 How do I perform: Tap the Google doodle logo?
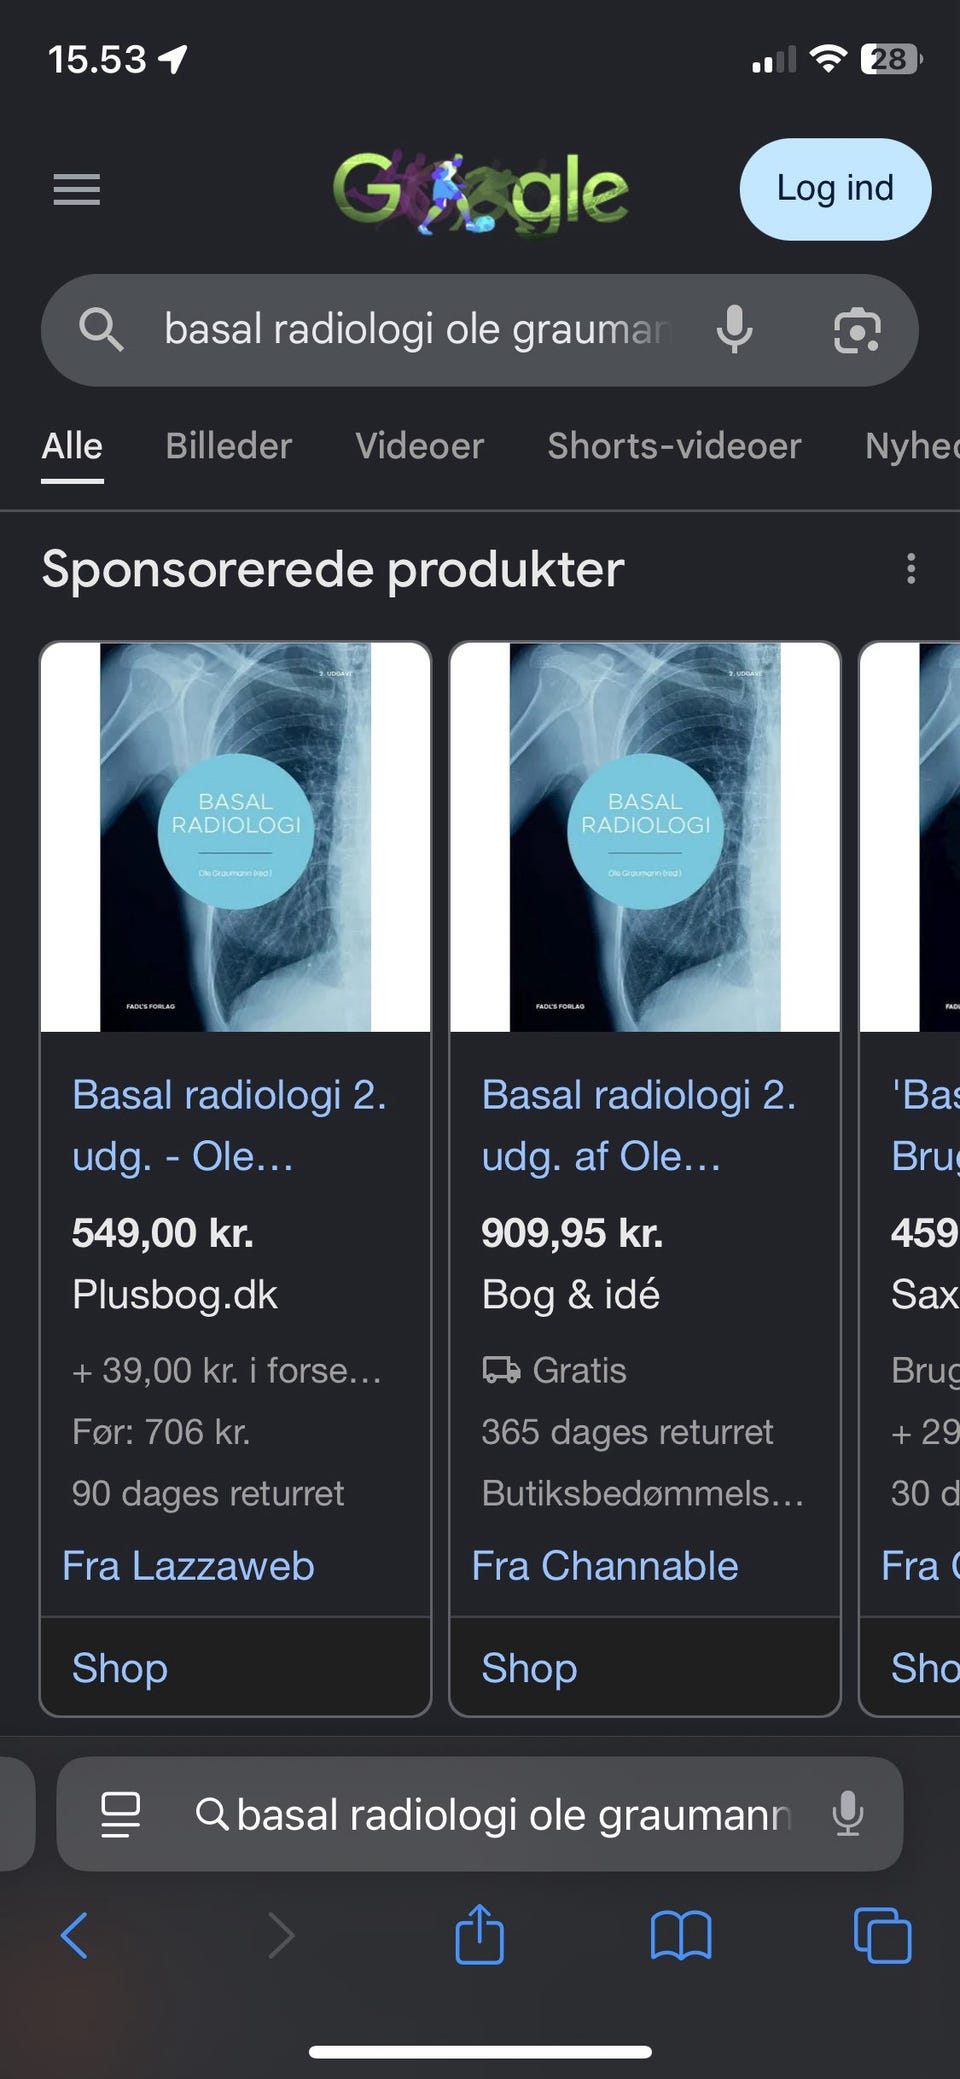pos(480,192)
